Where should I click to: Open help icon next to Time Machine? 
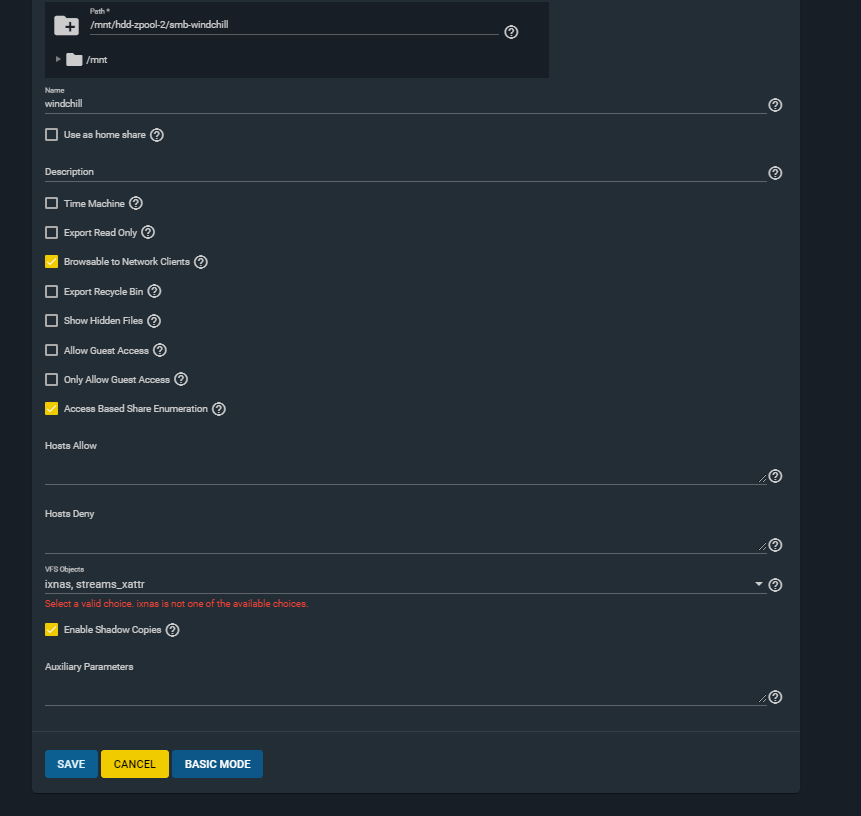136,203
